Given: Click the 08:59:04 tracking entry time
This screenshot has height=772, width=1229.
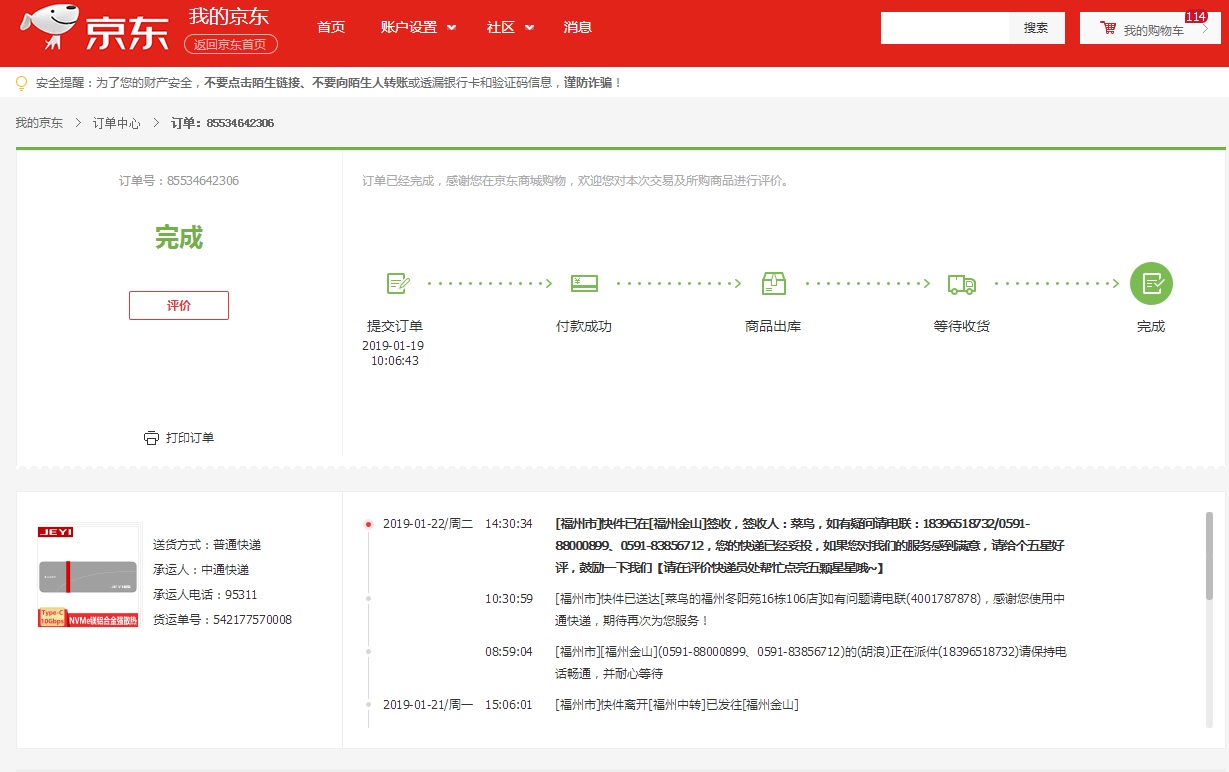Looking at the screenshot, I should point(509,651).
